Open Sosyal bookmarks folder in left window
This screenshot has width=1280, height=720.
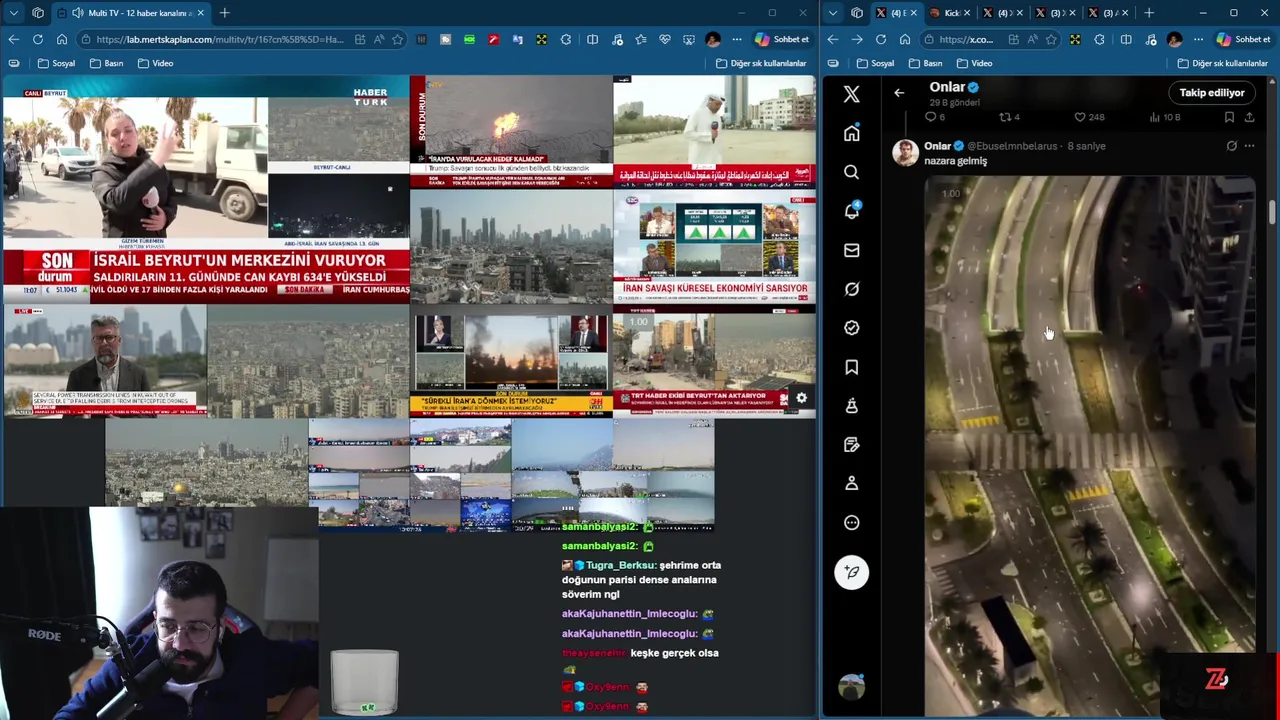pyautogui.click(x=56, y=63)
